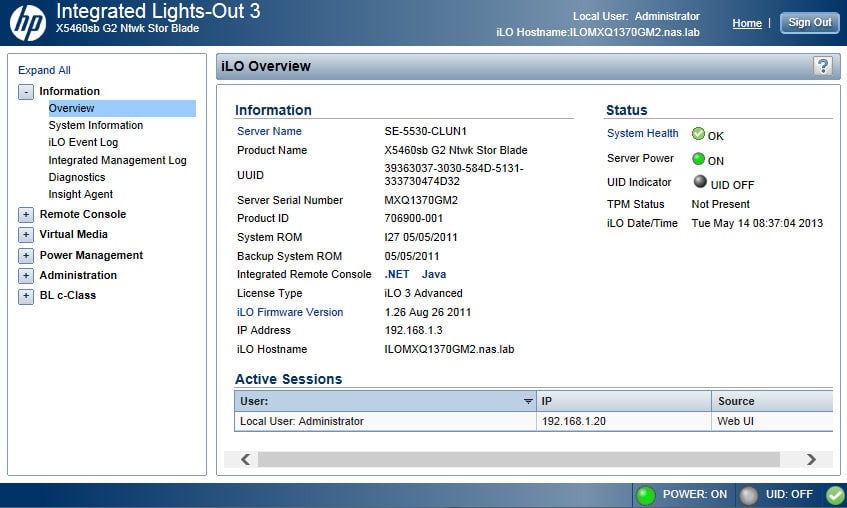Click the BL c-Class tree label
Viewport: 847px width, 508px height.
68,296
